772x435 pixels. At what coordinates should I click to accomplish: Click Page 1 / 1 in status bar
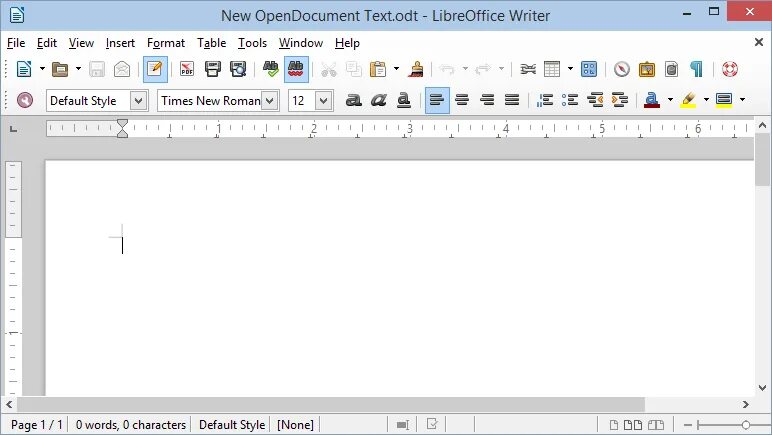pyautogui.click(x=37, y=425)
